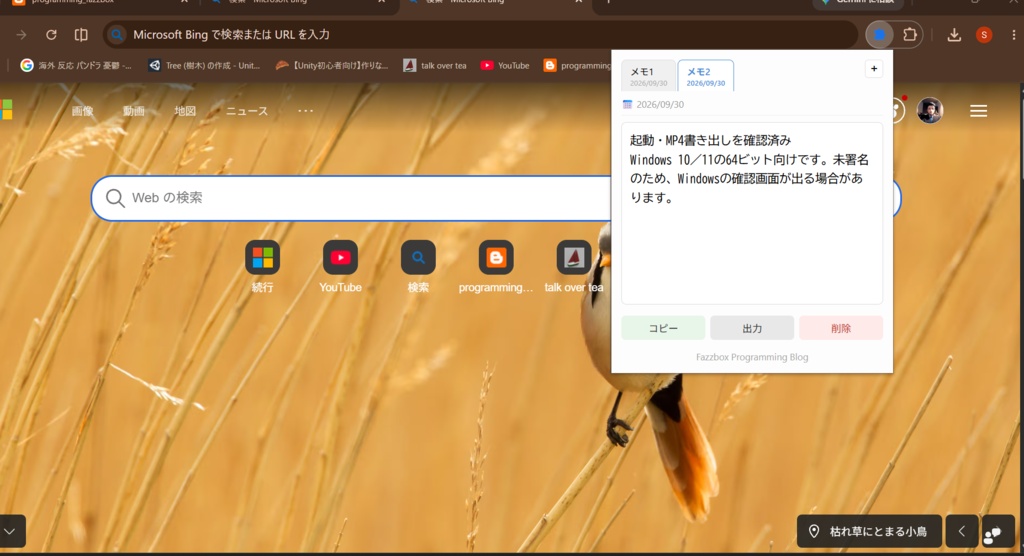This screenshot has width=1024, height=556.
Task: Open the red S profile icon
Action: click(984, 35)
